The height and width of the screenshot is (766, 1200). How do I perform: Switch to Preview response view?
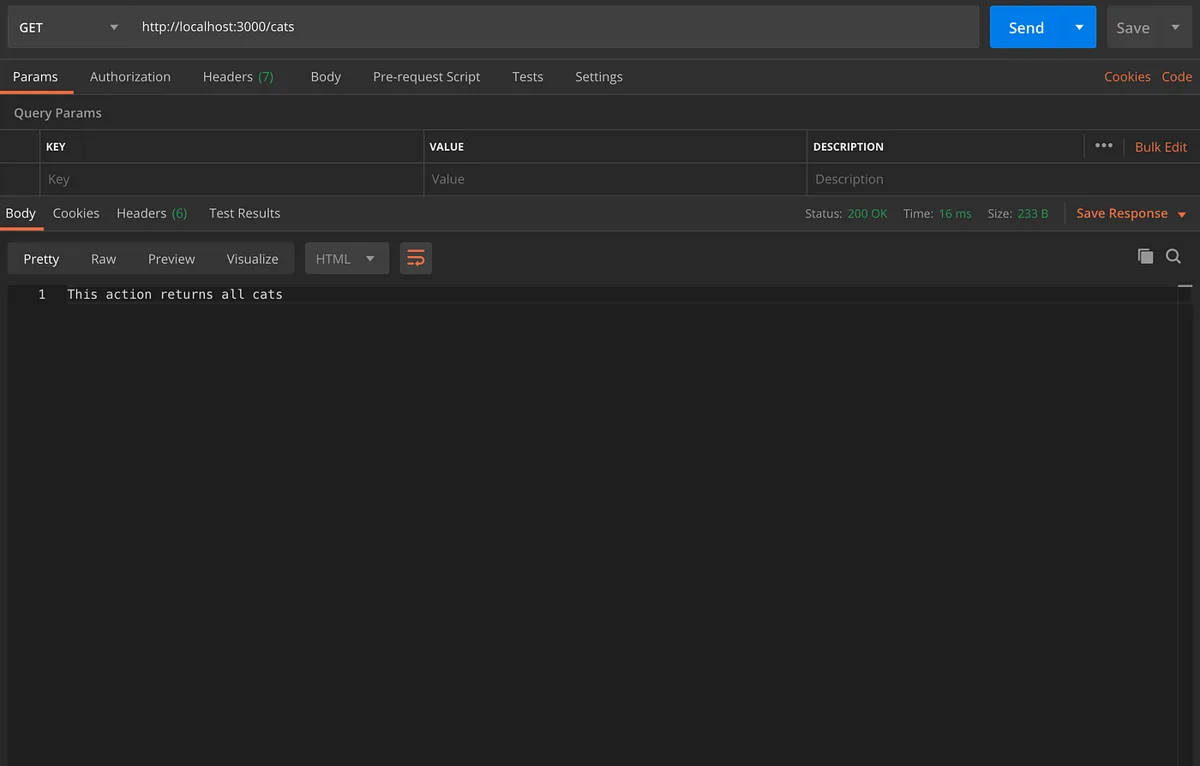tap(172, 259)
